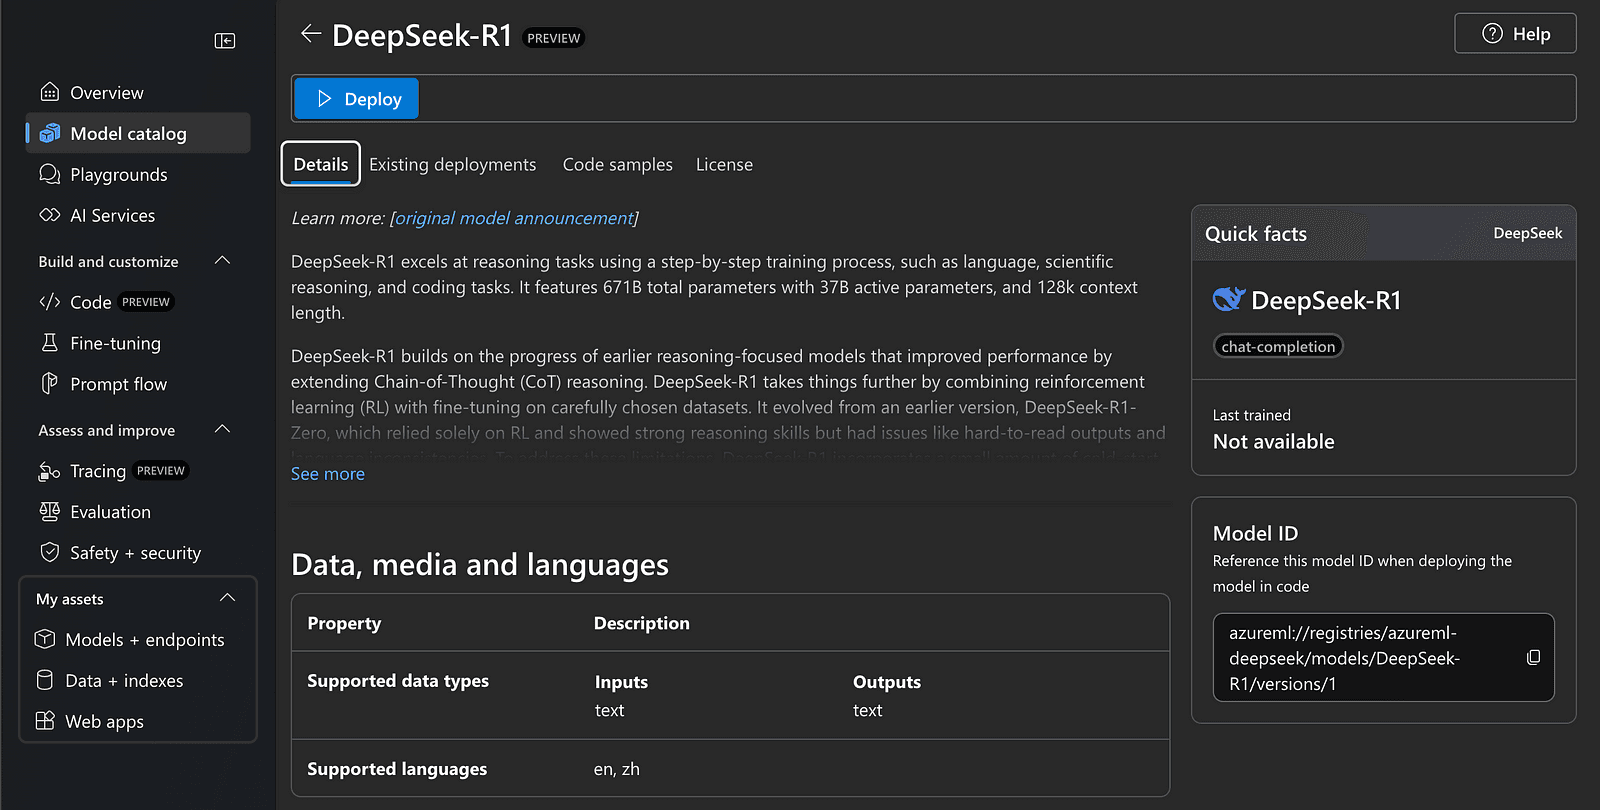
Task: Click the Help question mark icon
Action: pyautogui.click(x=1492, y=33)
